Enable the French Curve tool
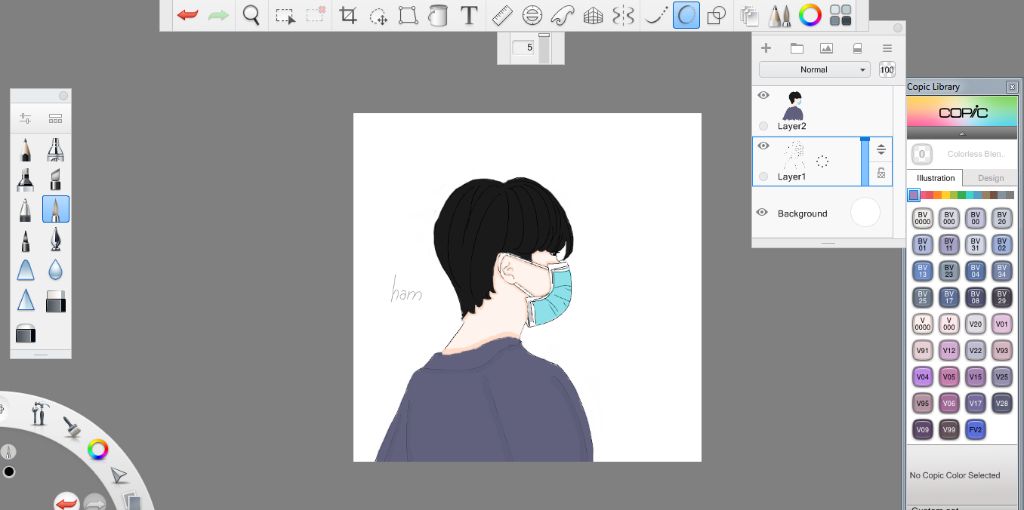 [x=562, y=15]
